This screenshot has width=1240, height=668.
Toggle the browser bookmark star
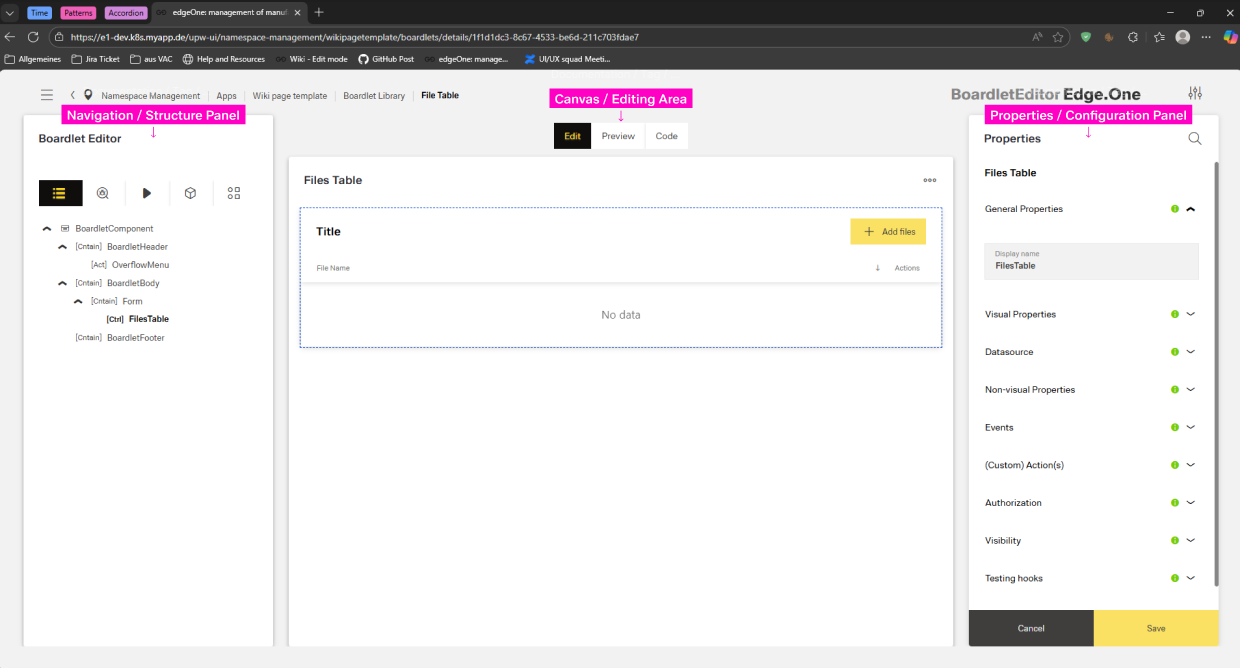(x=1057, y=35)
